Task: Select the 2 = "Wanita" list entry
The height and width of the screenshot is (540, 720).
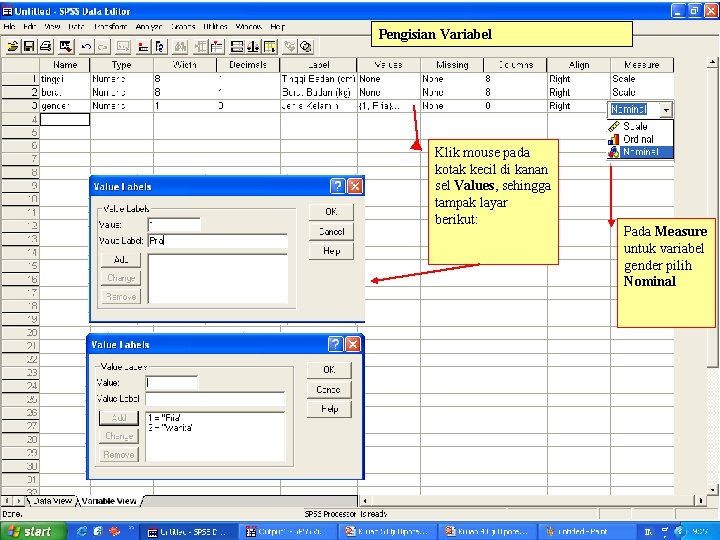Action: pyautogui.click(x=170, y=428)
